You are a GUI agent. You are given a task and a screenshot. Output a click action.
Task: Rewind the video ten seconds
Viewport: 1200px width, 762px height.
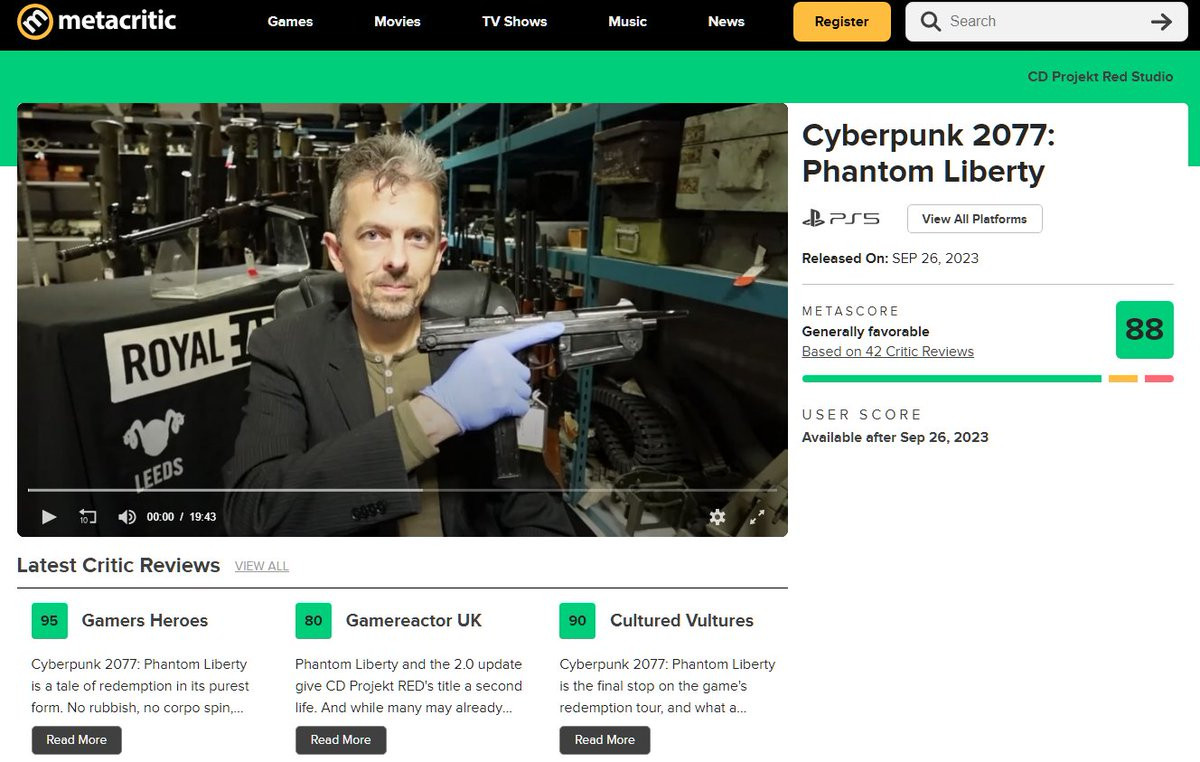88,517
